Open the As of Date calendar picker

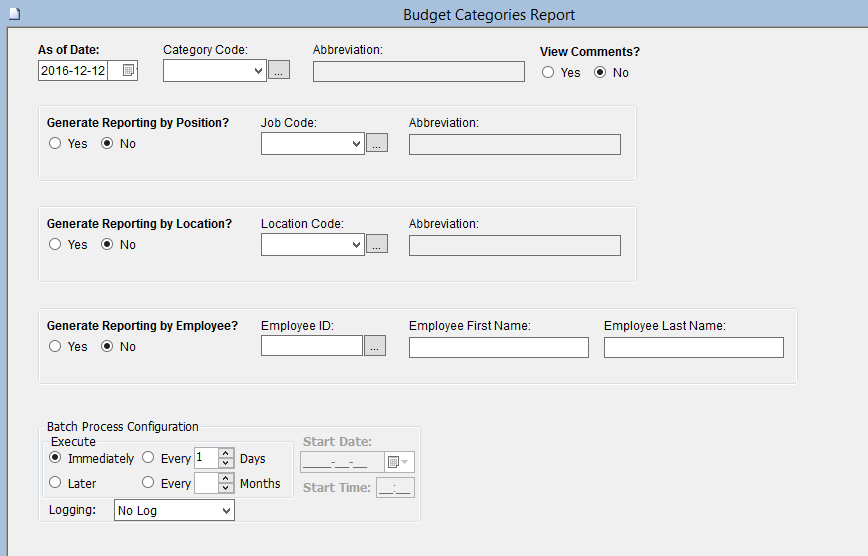[128, 71]
